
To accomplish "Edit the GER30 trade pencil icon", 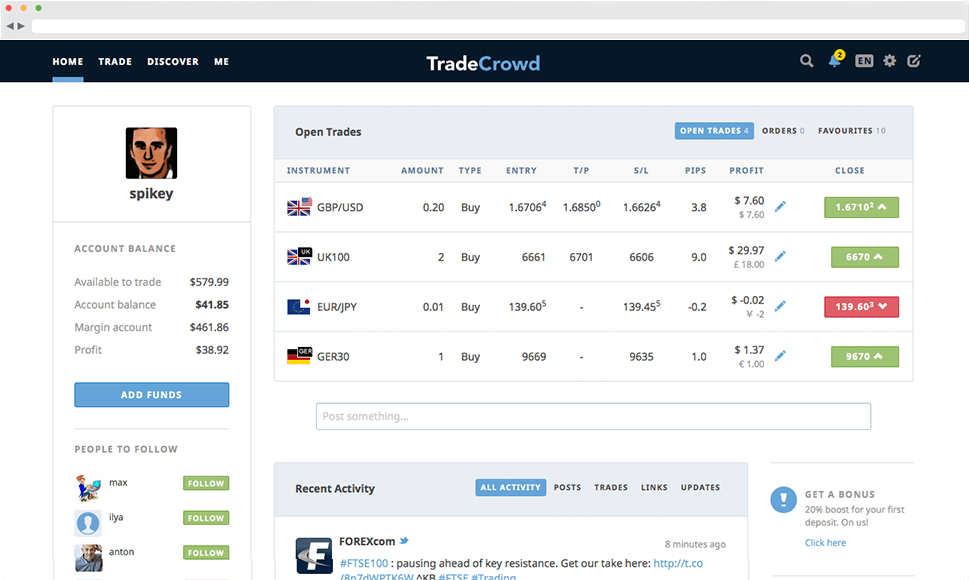I will tap(781, 356).
